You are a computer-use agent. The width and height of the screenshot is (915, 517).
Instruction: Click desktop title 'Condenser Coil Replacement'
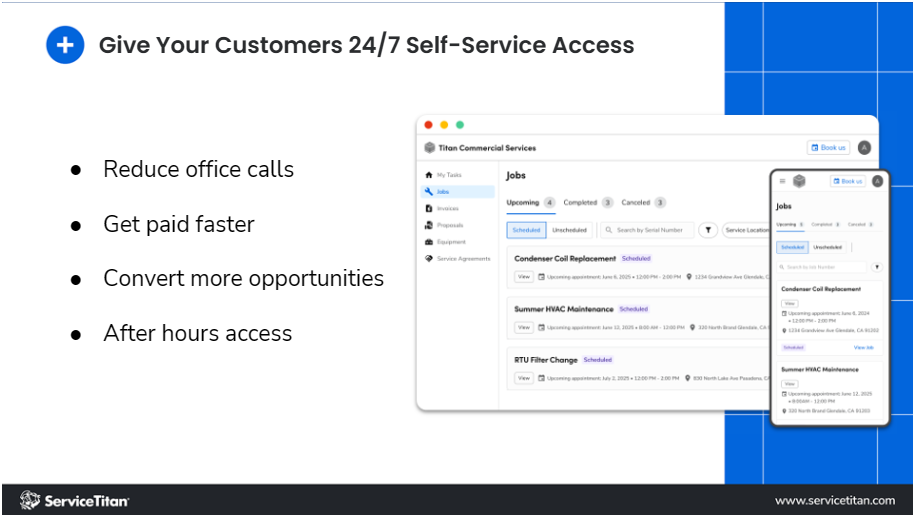tap(565, 258)
